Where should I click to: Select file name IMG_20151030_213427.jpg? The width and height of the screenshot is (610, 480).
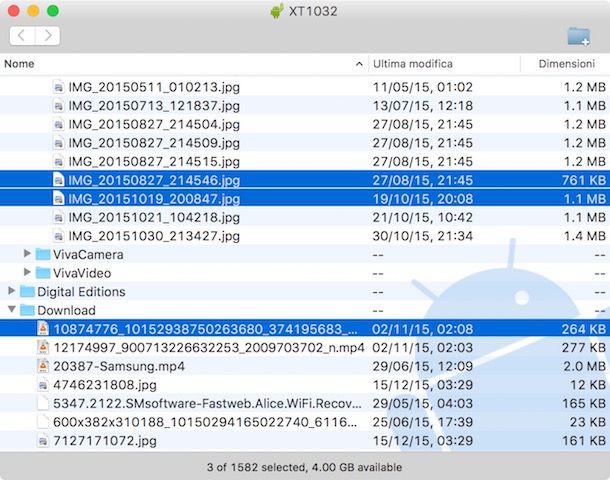coord(154,236)
